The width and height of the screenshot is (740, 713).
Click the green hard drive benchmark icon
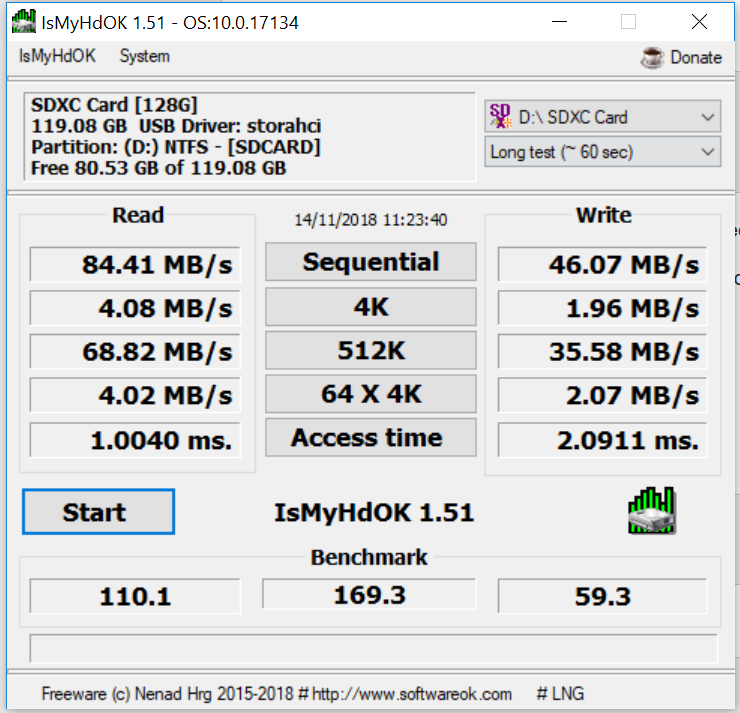click(652, 511)
